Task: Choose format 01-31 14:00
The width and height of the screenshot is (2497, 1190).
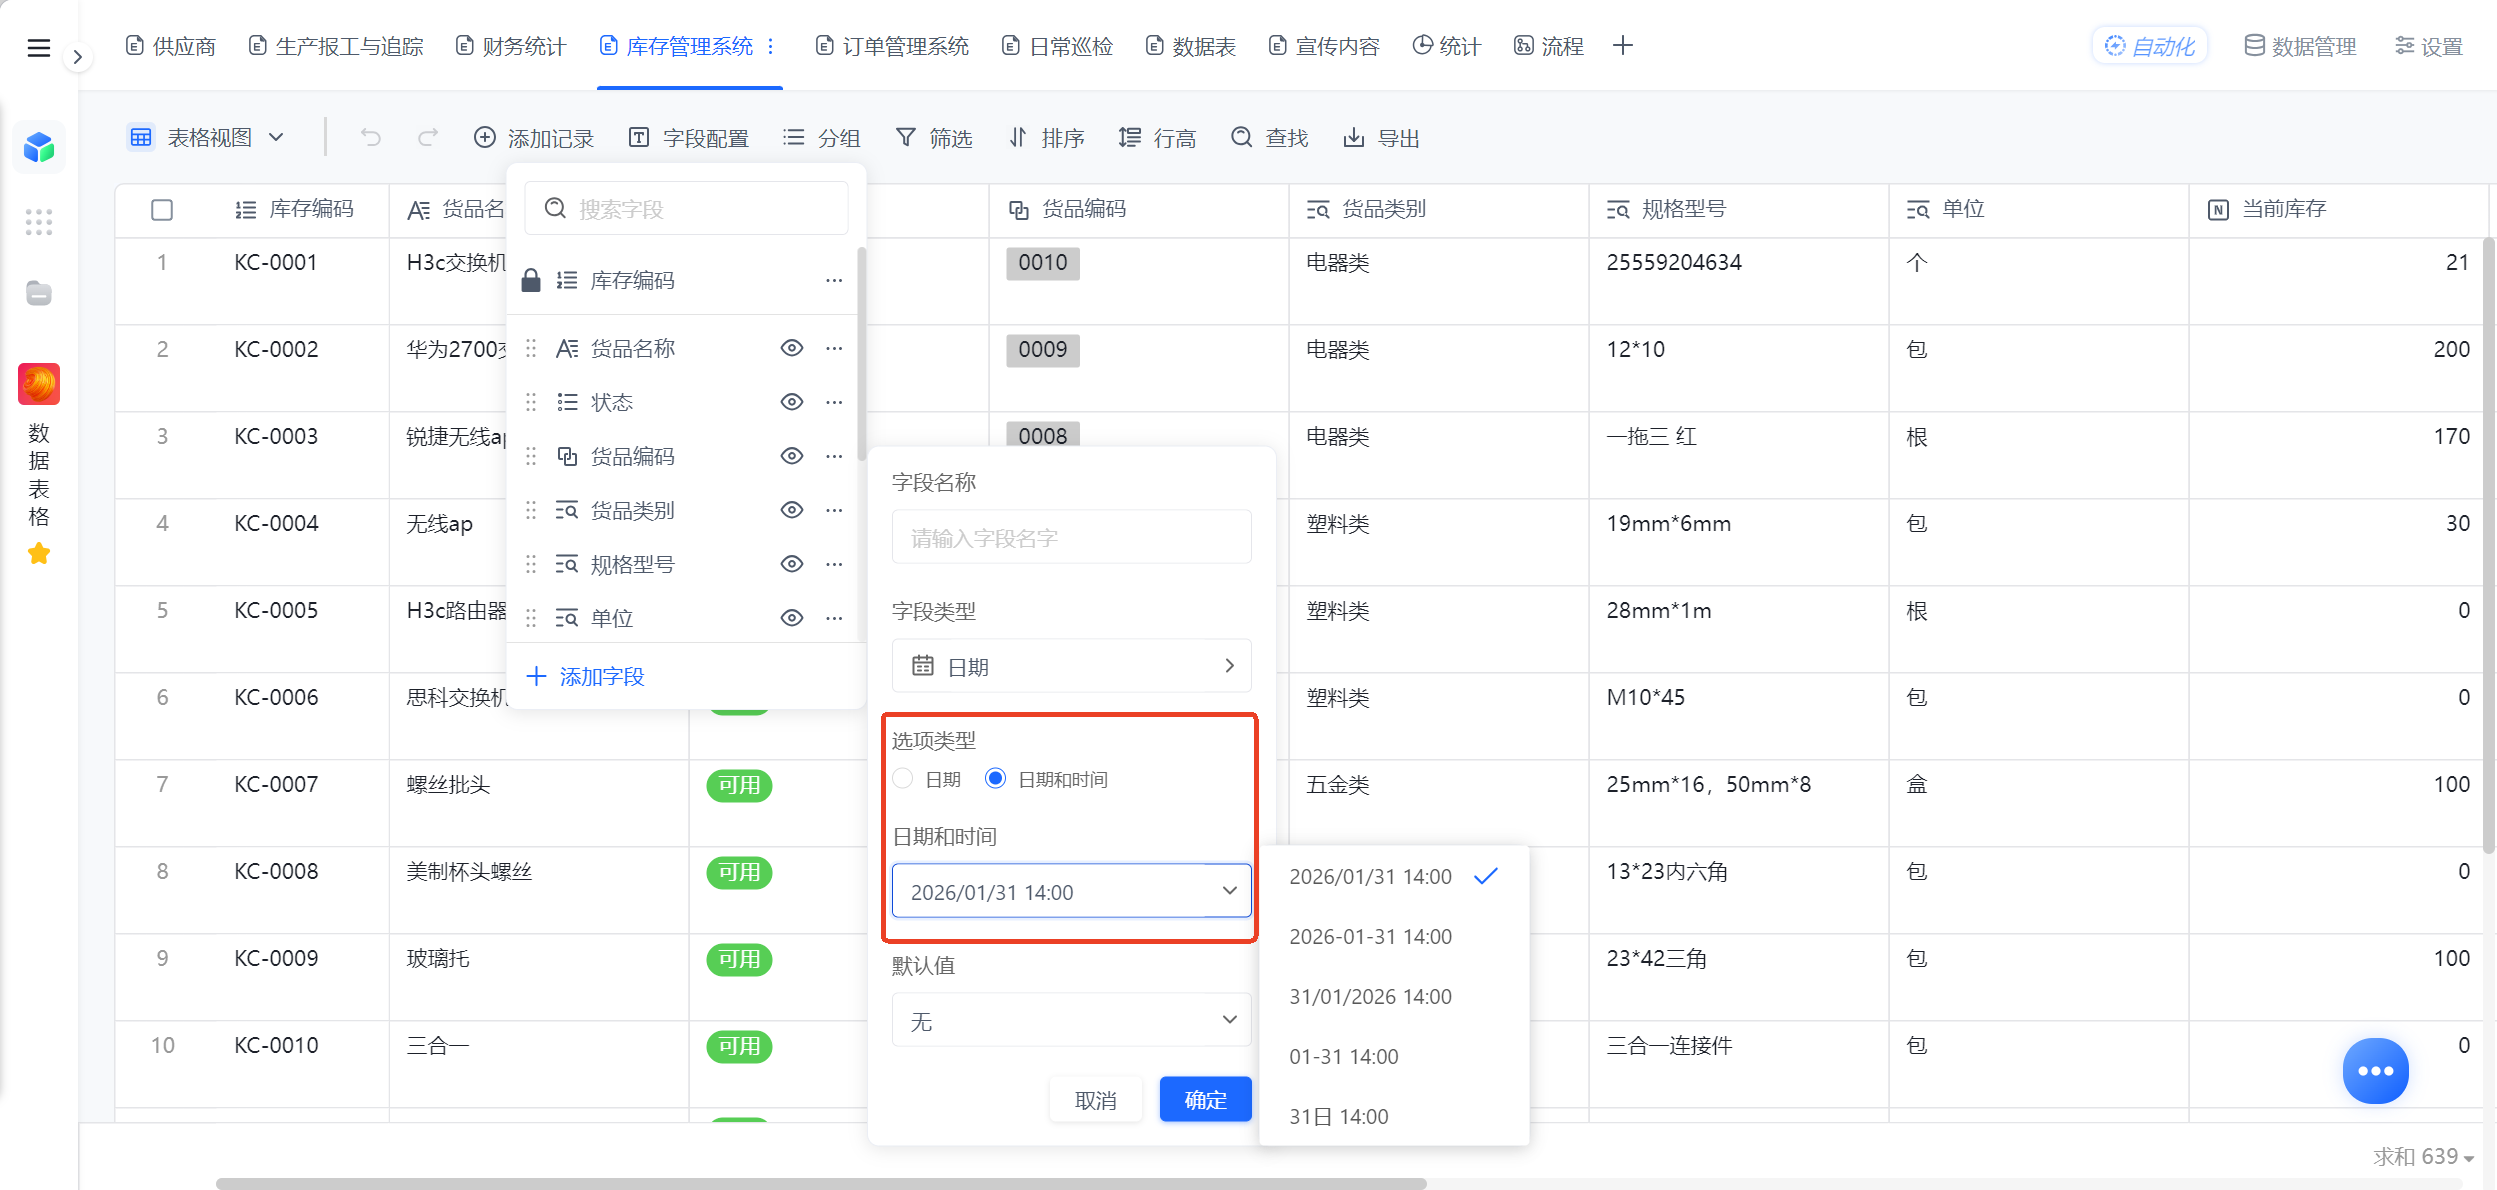Action: 1394,1056
